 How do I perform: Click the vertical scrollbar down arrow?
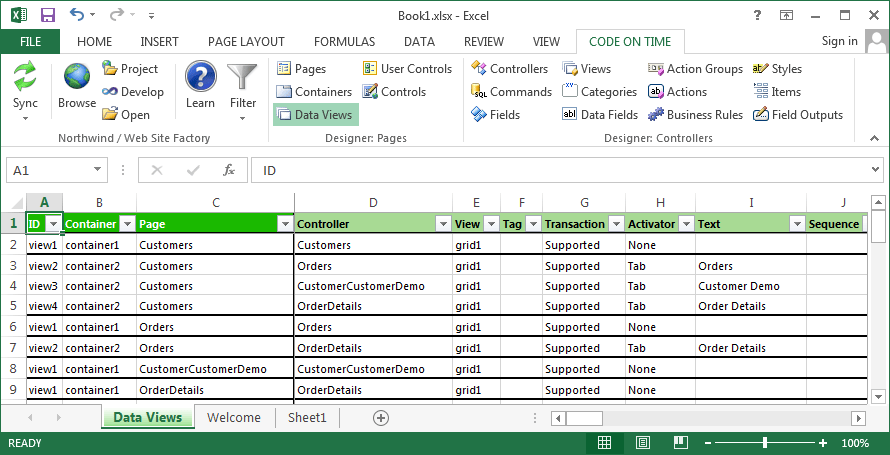pos(878,396)
